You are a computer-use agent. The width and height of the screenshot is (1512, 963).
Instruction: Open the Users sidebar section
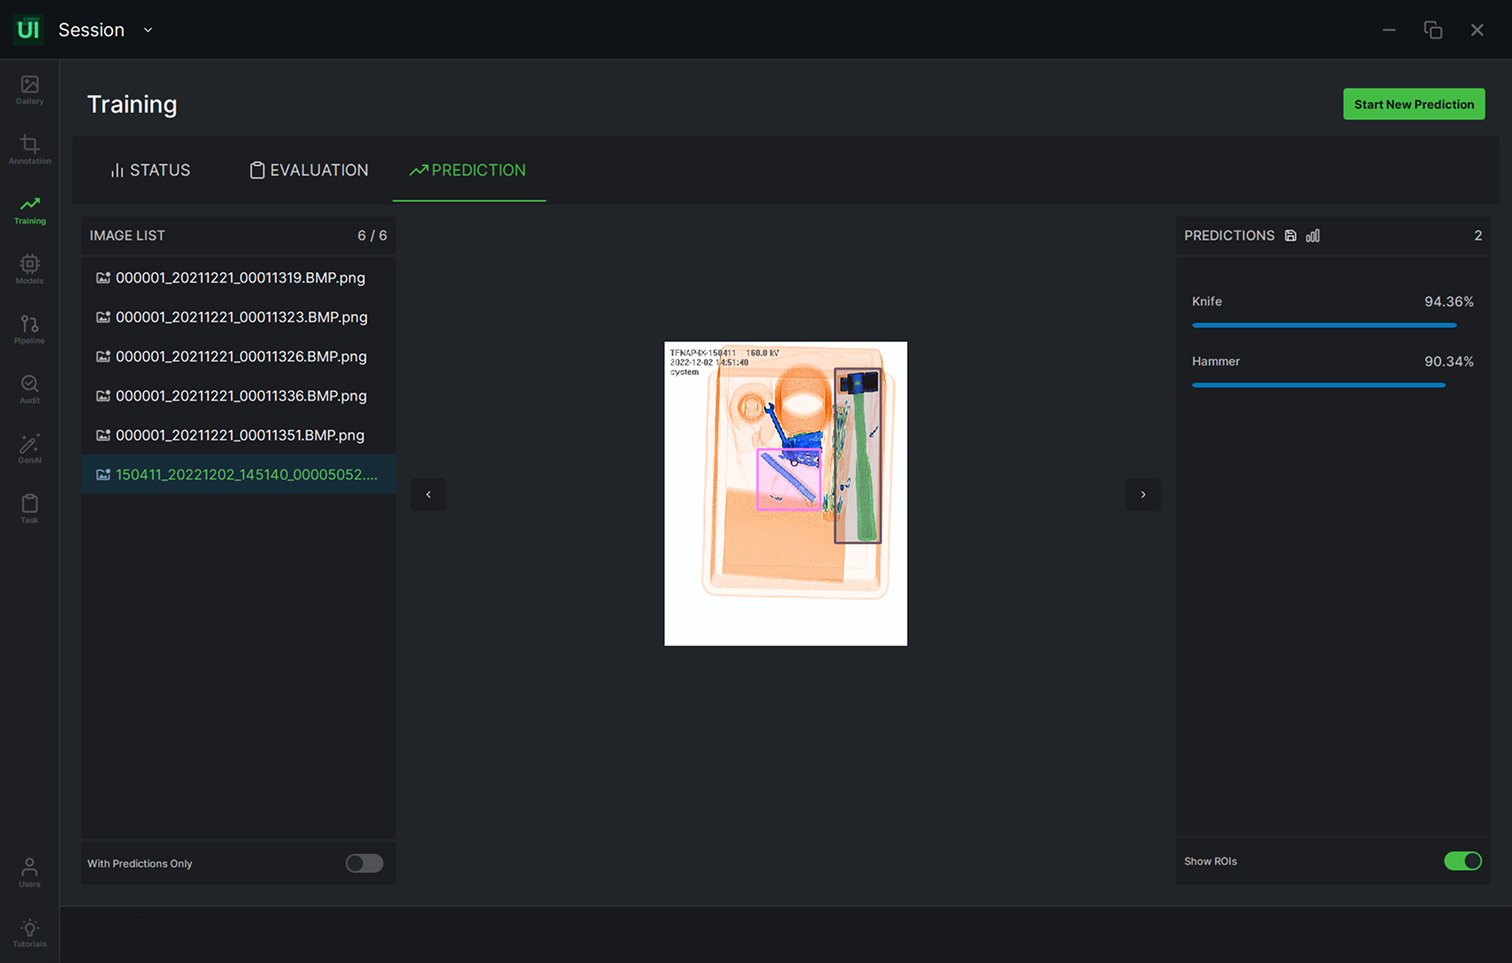29,873
